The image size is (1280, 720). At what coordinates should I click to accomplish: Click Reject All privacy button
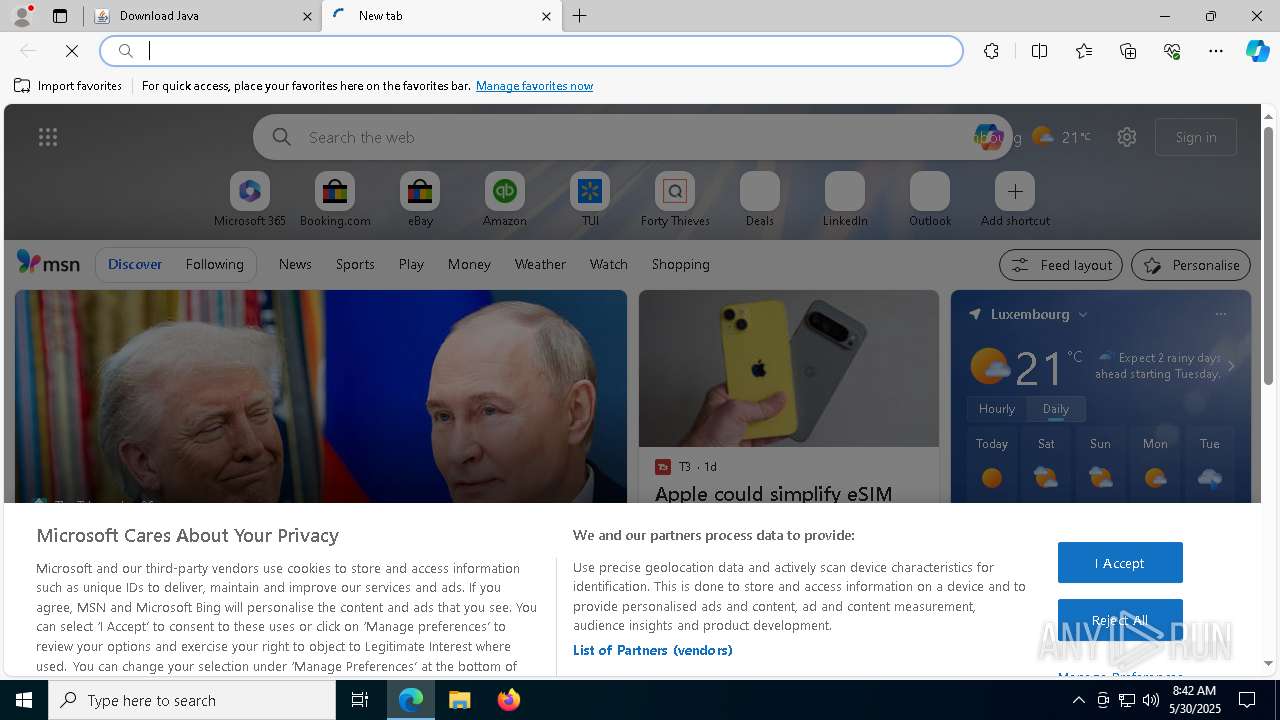pos(1120,620)
